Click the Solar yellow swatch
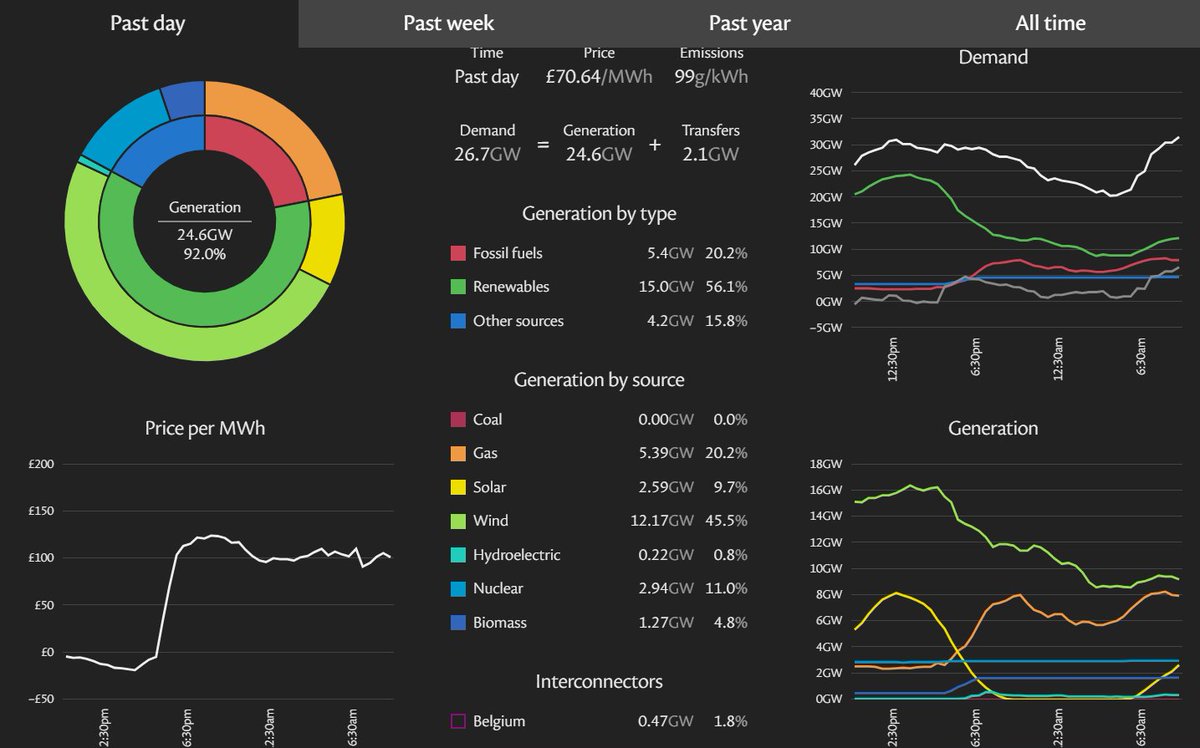 pos(459,488)
